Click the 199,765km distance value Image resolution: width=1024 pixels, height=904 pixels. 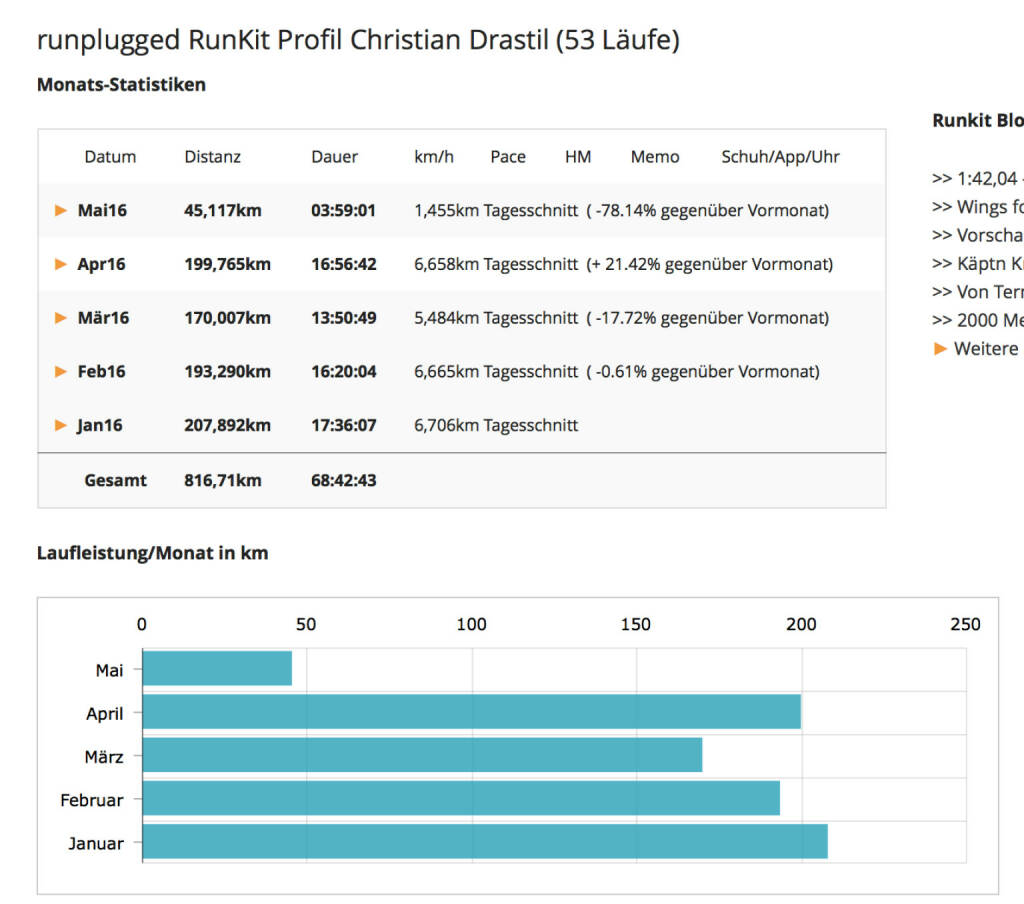coord(227,264)
